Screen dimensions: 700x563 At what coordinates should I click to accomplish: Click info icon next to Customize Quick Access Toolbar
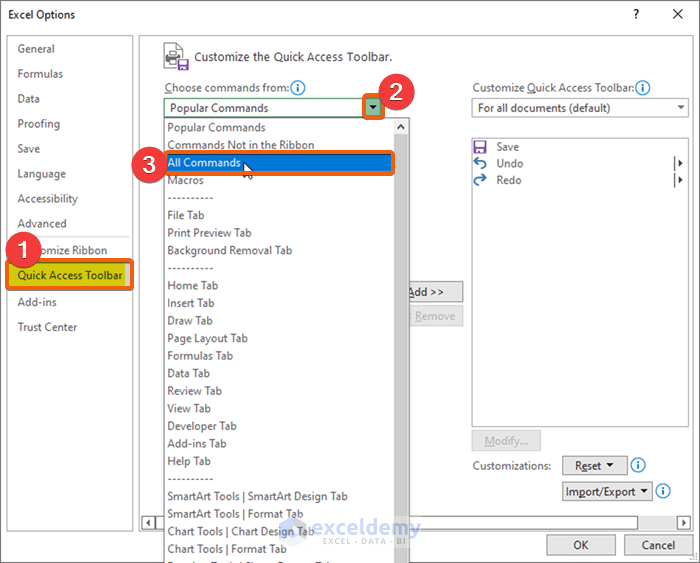pos(642,88)
